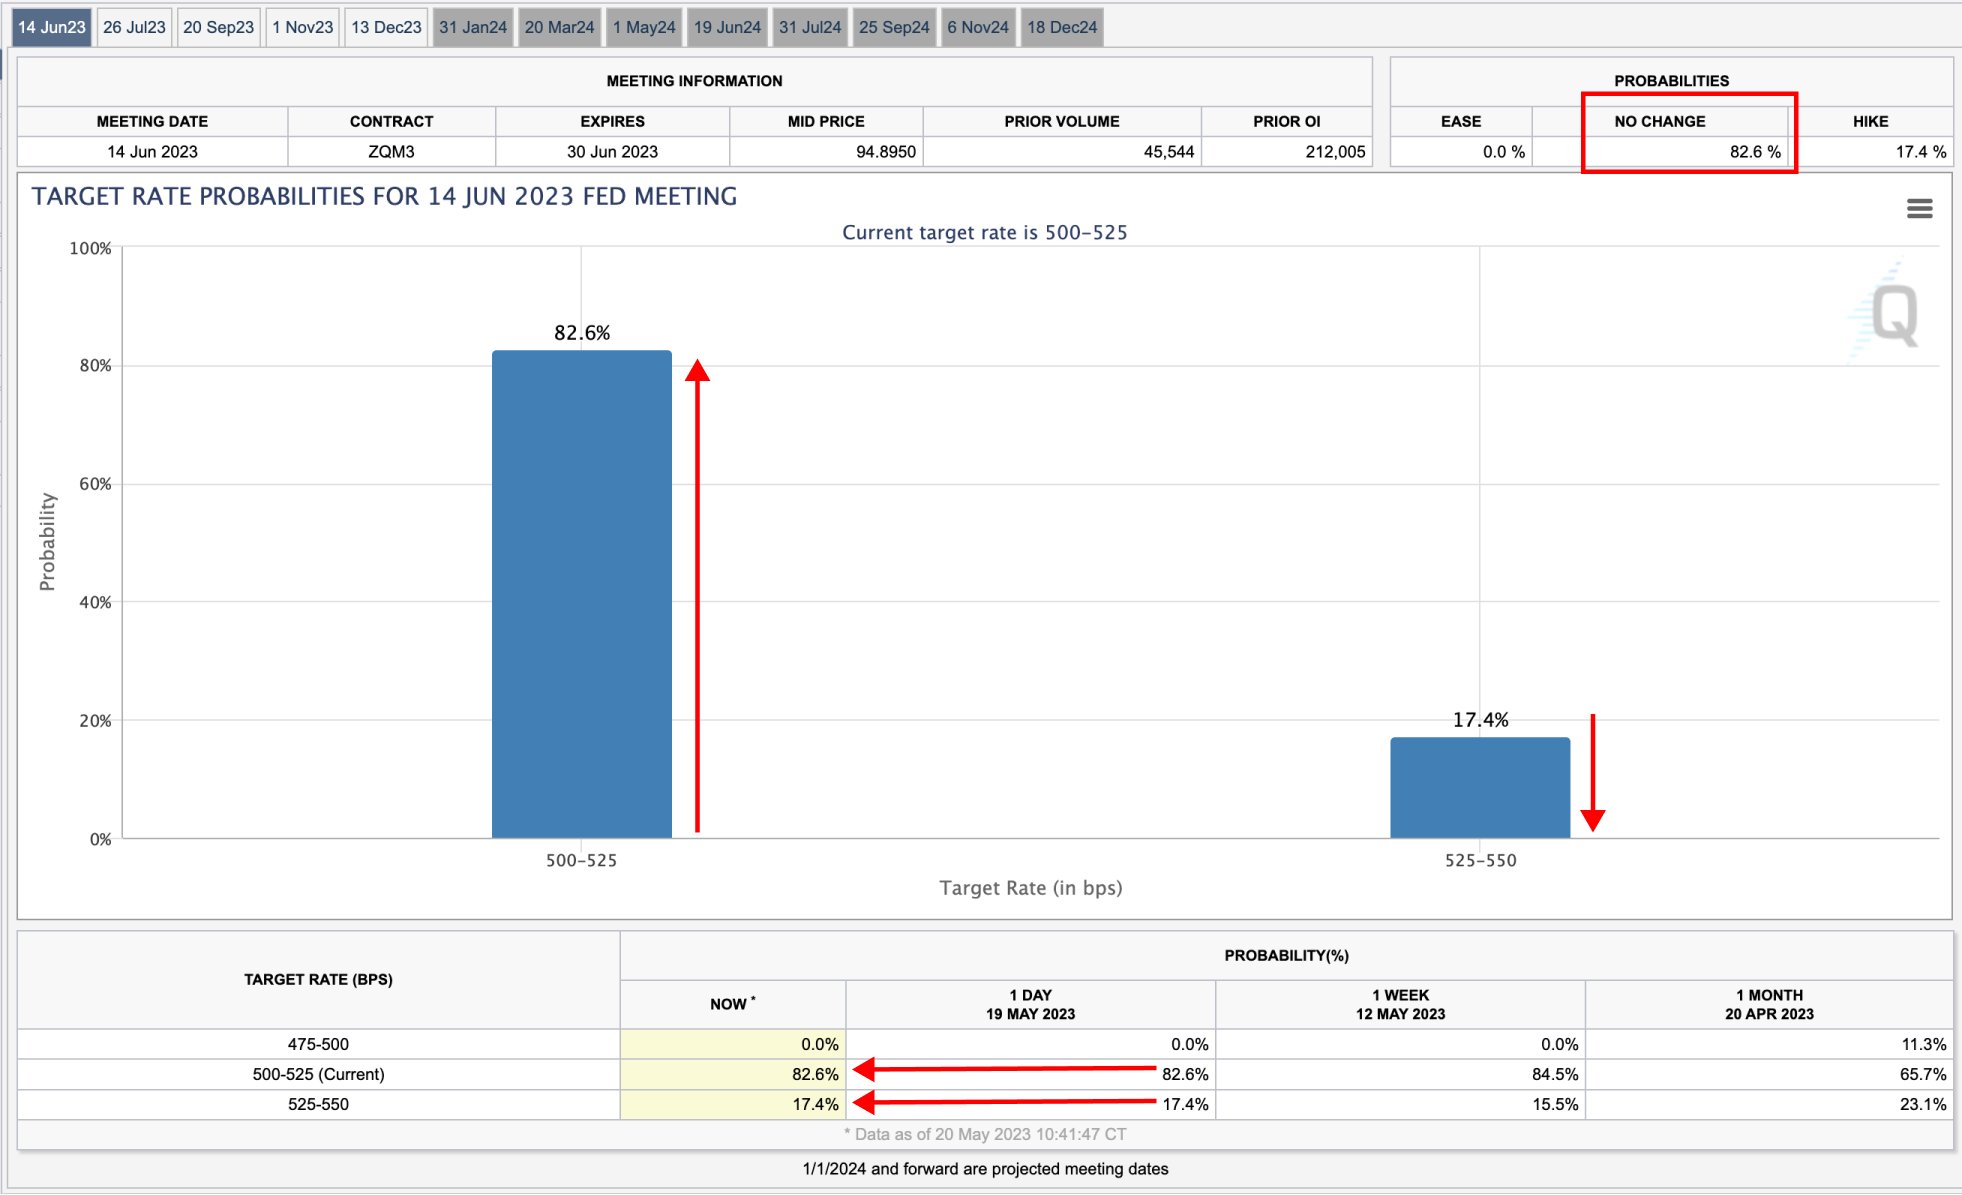Select the 1 Nov23 meeting tab
The image size is (1962, 1195).
tap(303, 27)
